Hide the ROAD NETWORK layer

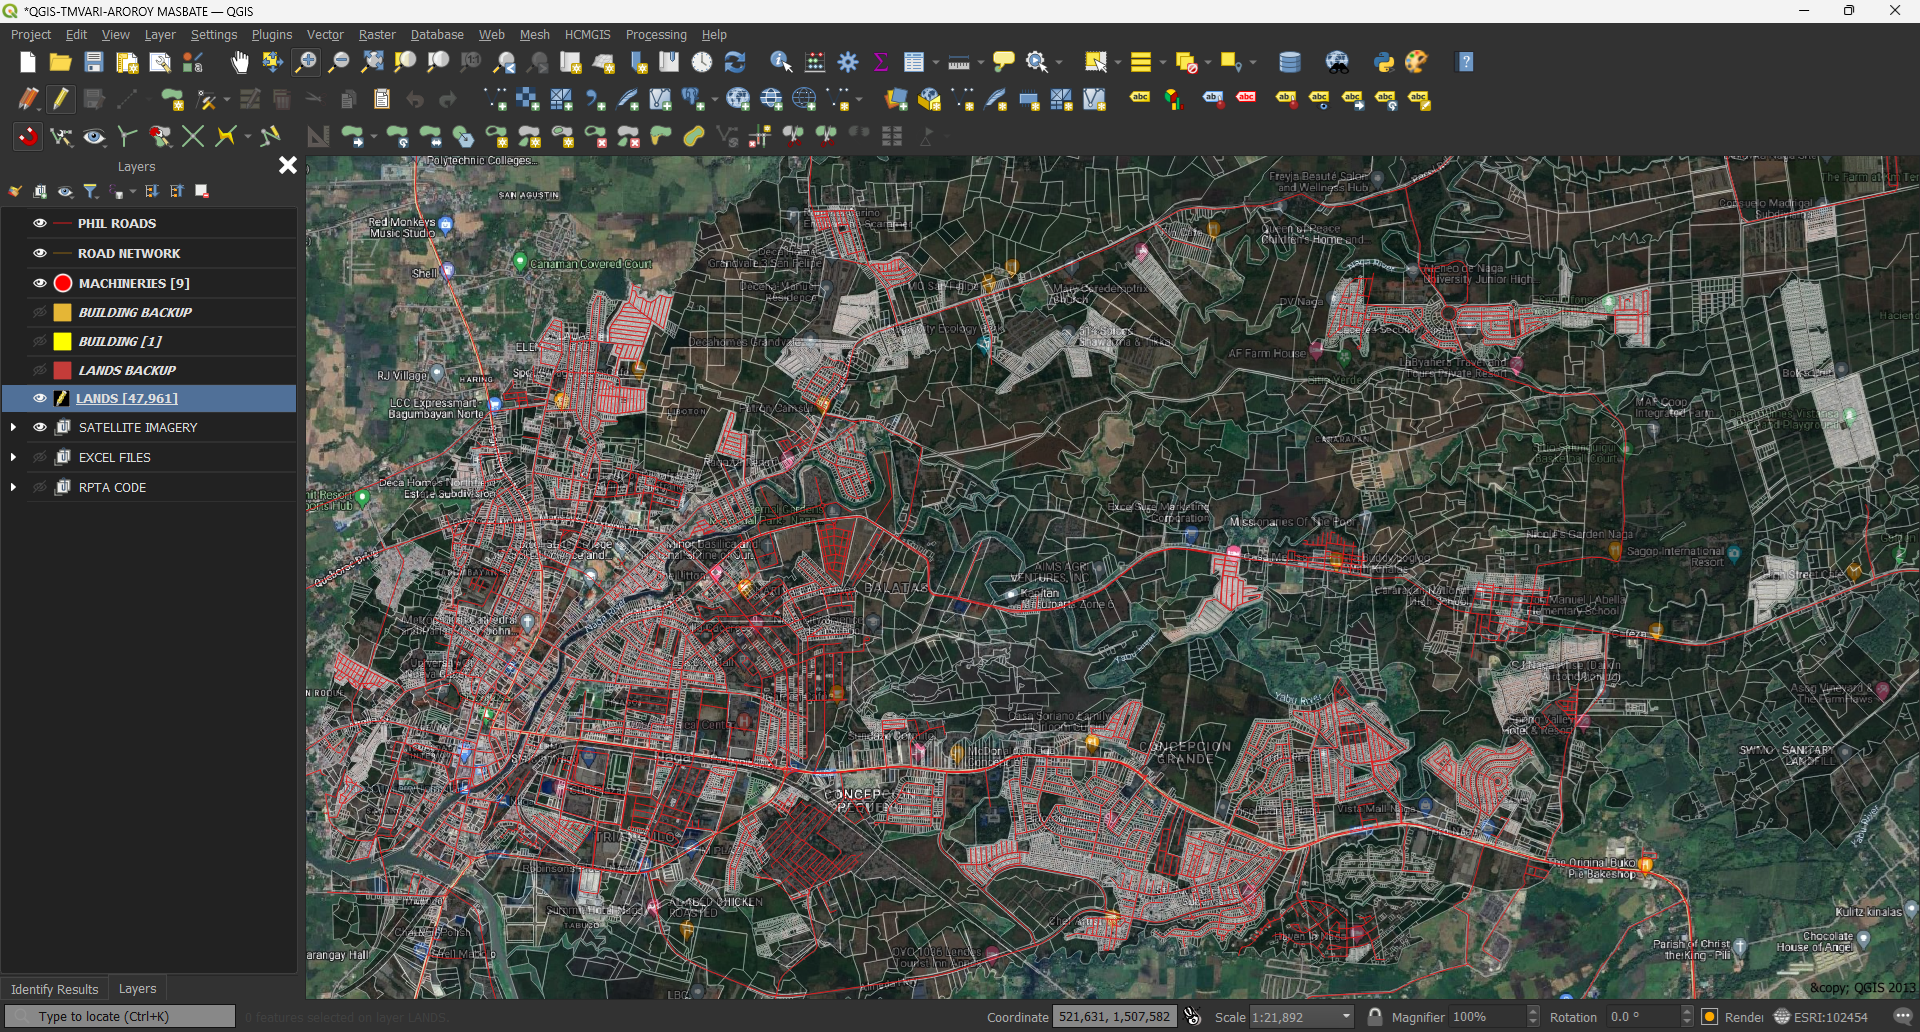[x=40, y=253]
